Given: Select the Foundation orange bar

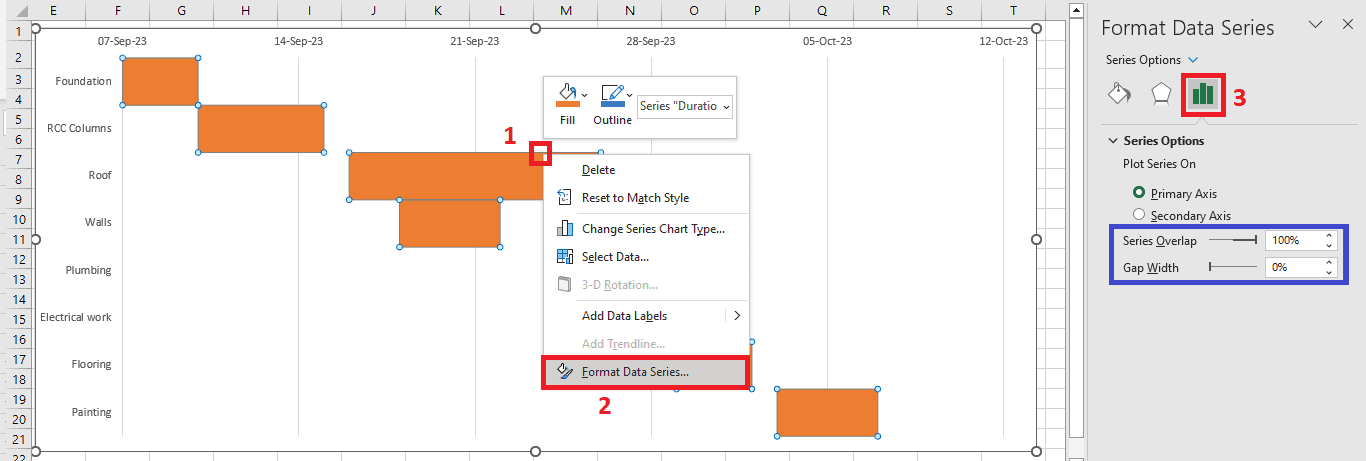Looking at the screenshot, I should (x=160, y=81).
